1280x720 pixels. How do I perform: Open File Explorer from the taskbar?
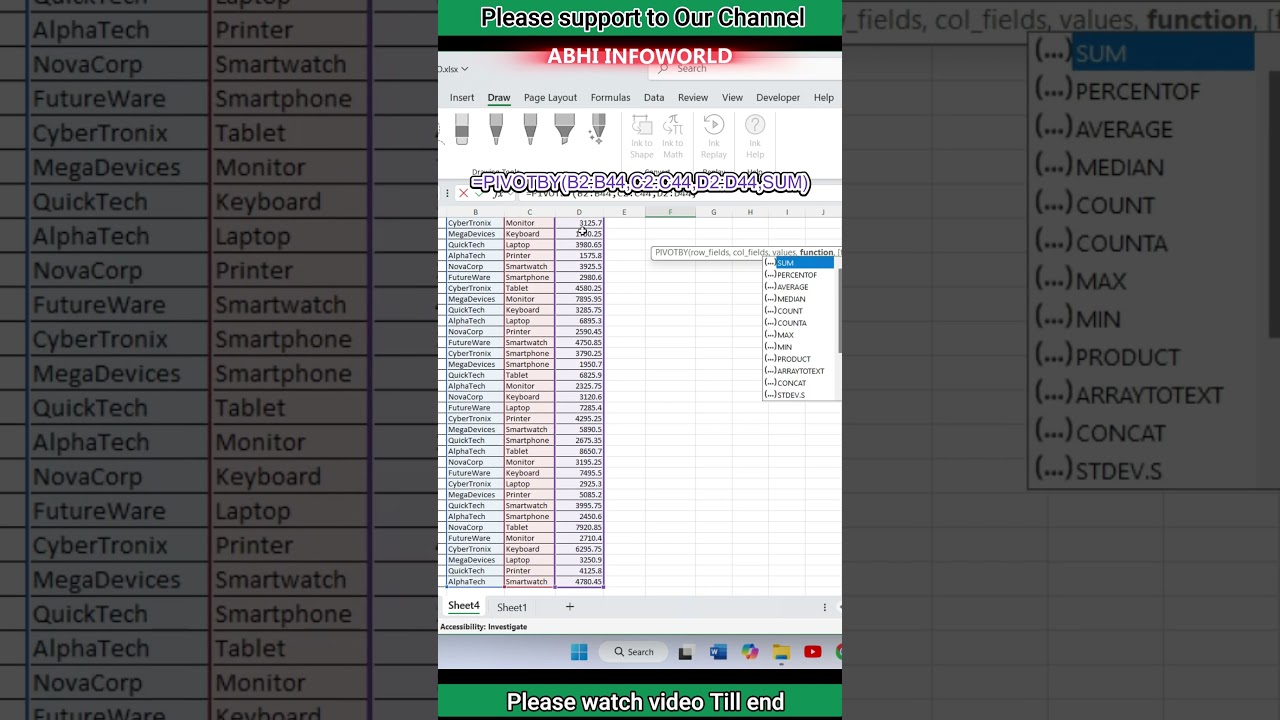point(781,652)
